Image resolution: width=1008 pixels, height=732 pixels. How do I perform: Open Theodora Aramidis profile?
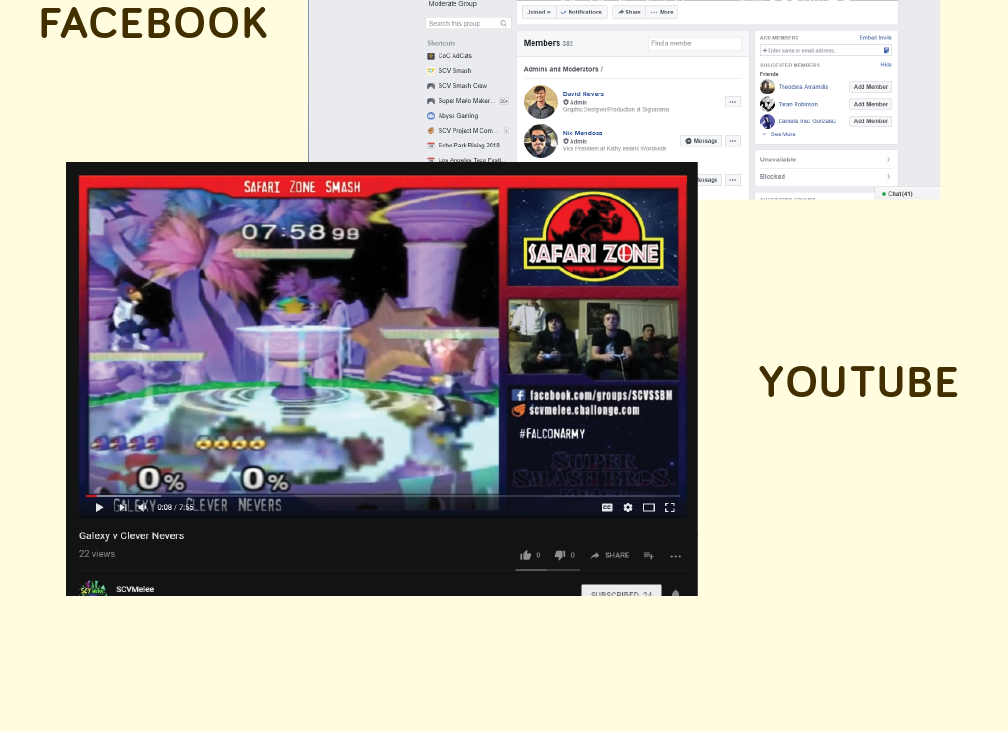click(803, 87)
